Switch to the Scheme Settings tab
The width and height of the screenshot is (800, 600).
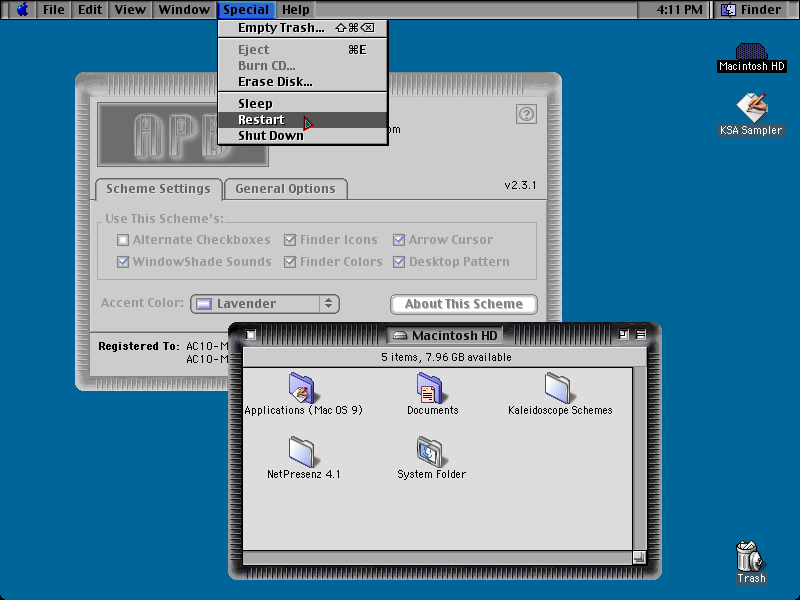pos(158,189)
